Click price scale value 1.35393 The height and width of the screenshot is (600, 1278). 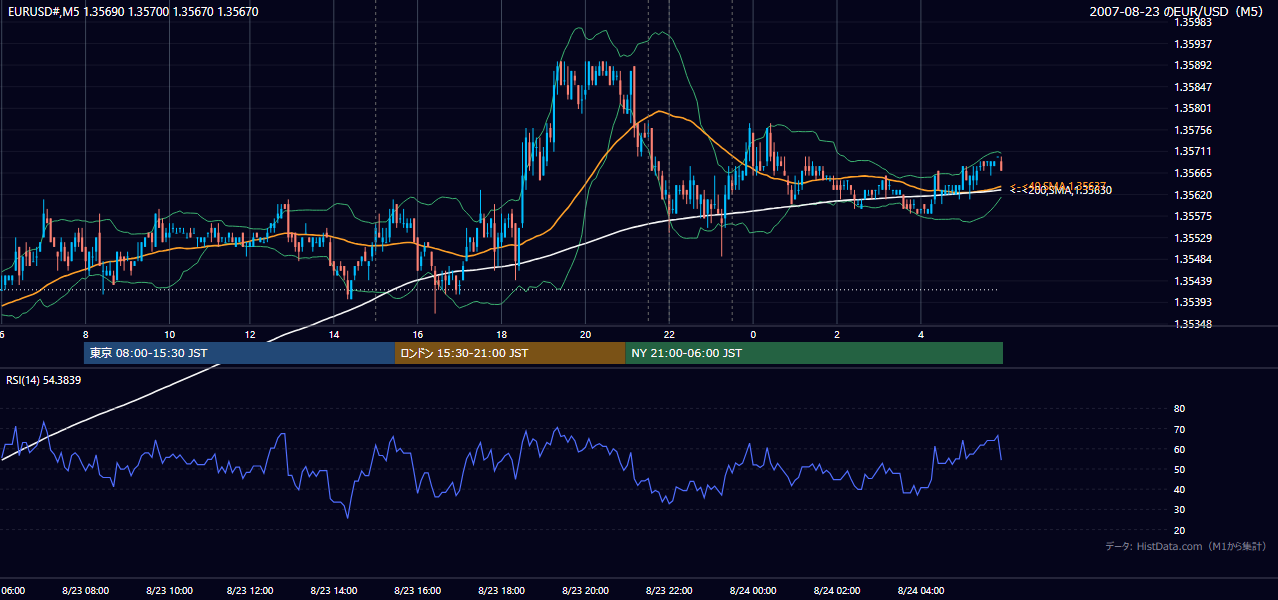tap(1193, 302)
